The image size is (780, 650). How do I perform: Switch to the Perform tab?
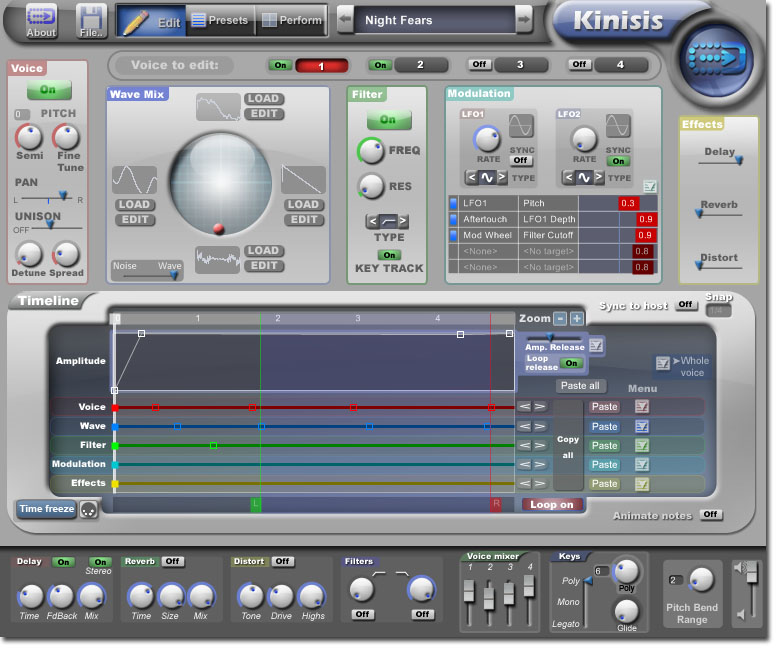[x=292, y=20]
